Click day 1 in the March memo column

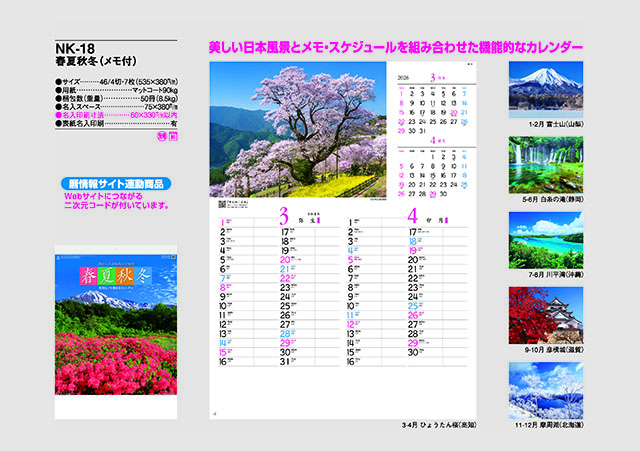coord(223,222)
